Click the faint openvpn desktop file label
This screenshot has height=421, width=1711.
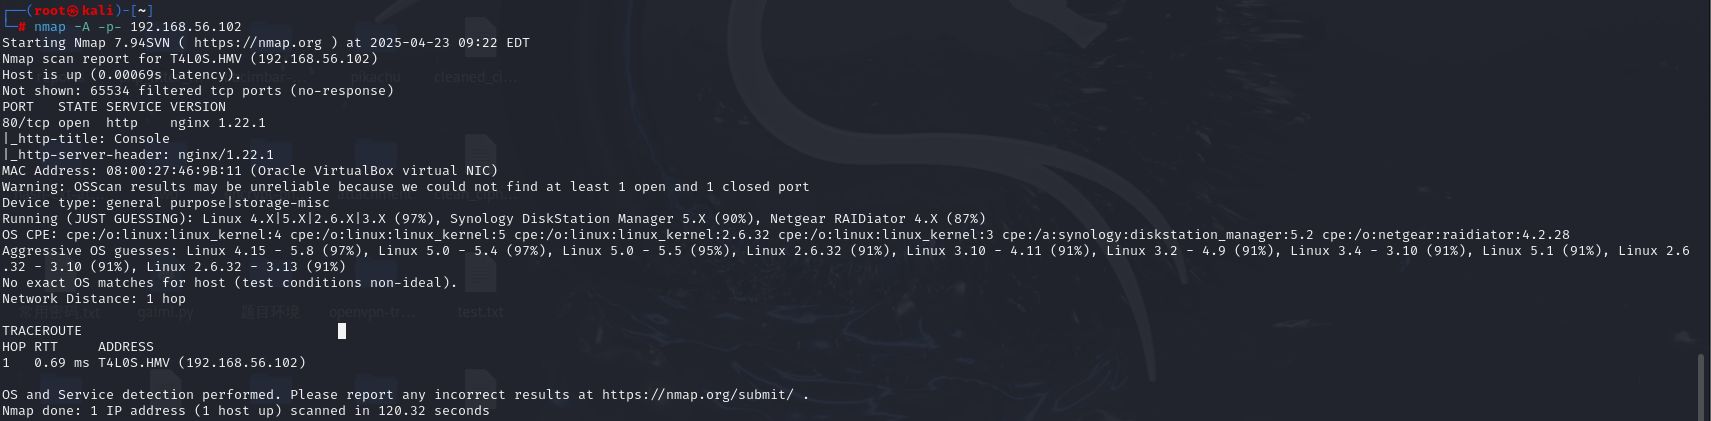tap(371, 312)
